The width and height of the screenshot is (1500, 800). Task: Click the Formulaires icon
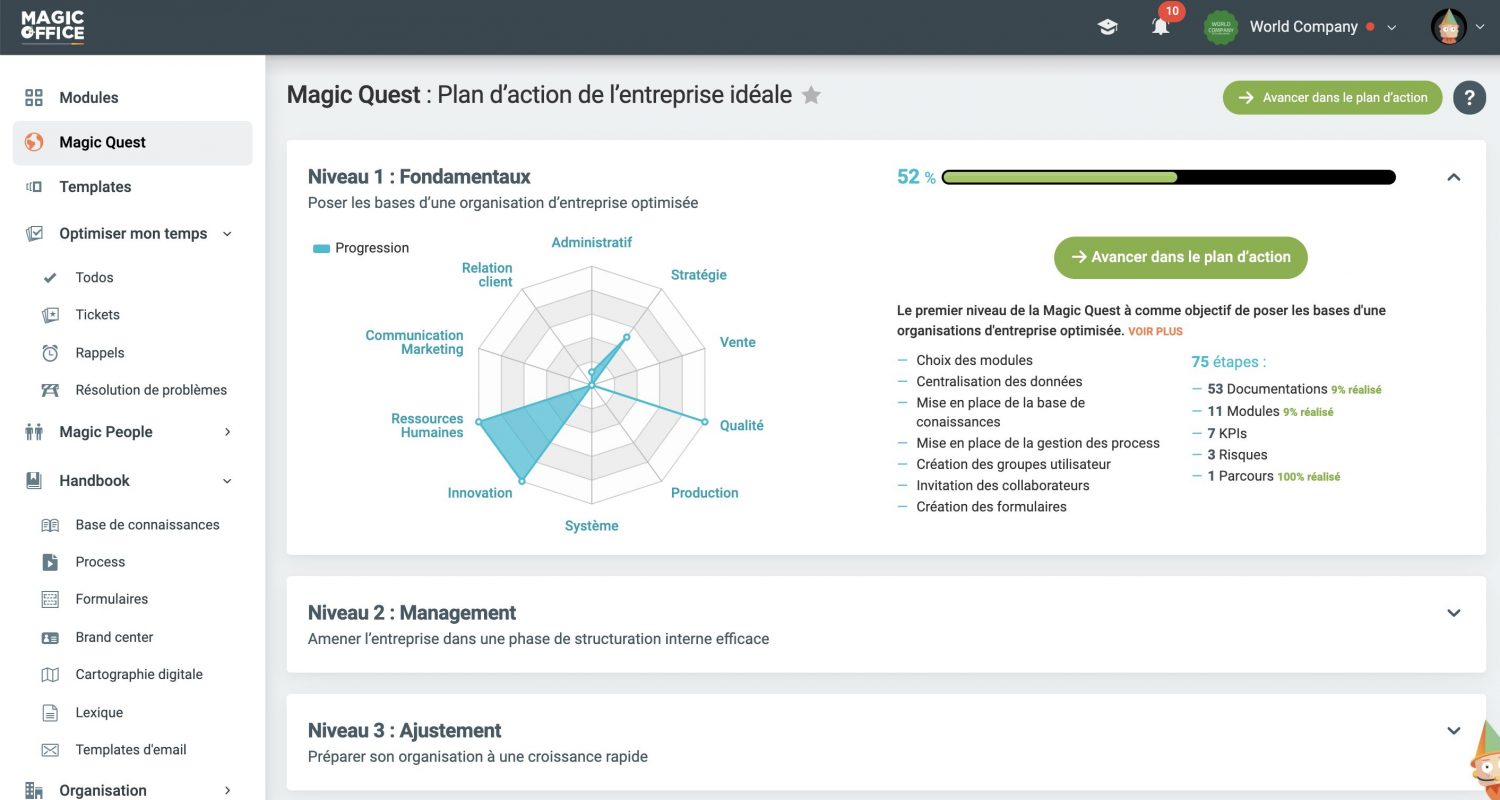tap(50, 599)
